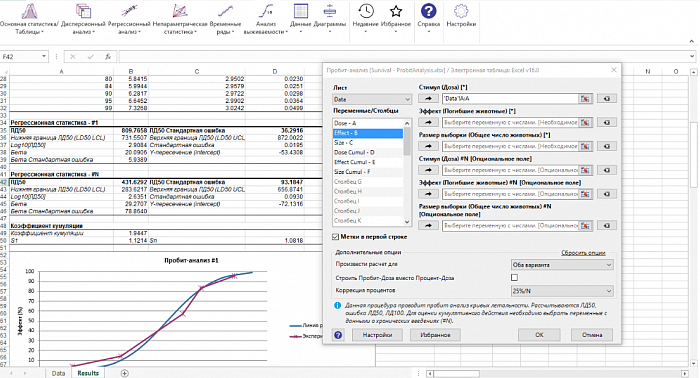Click the Настройки button in dialog

click(x=377, y=335)
